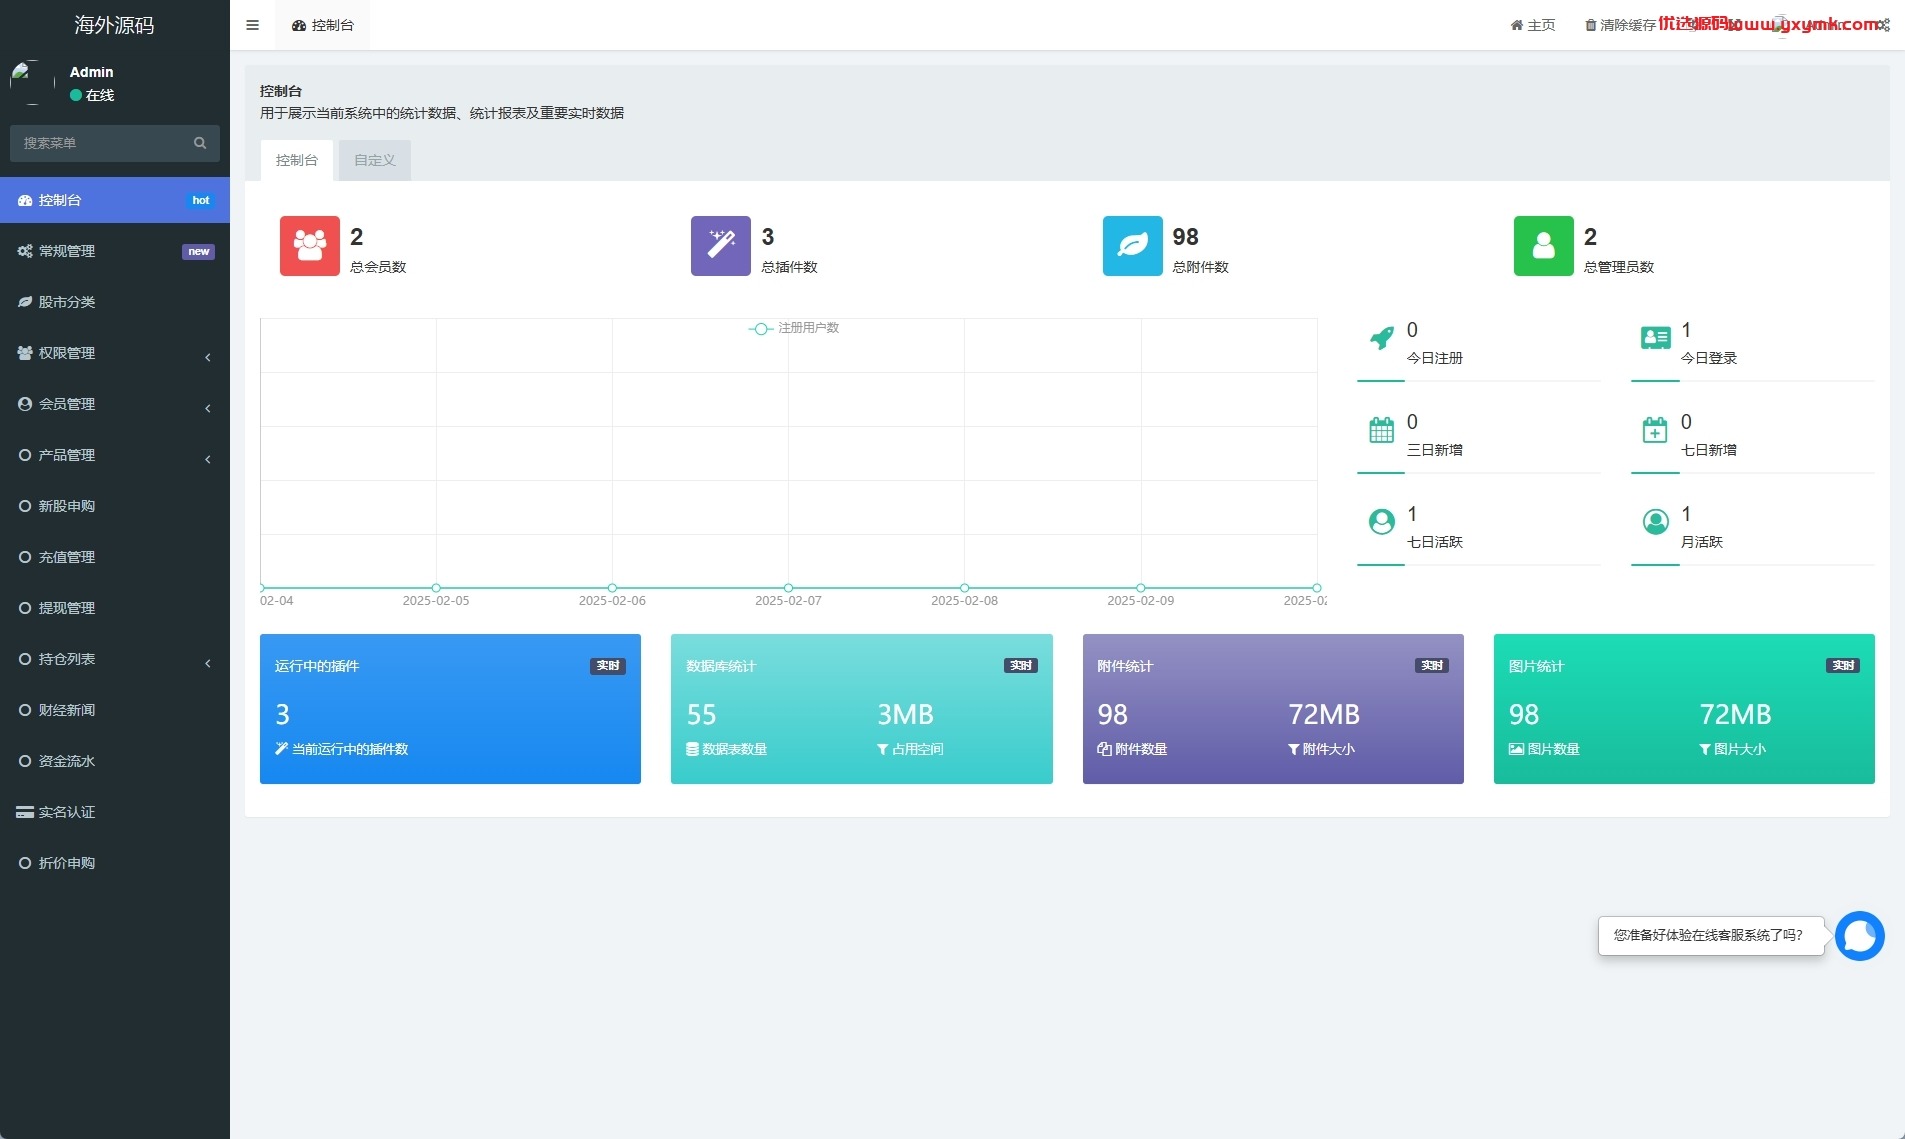Screen dimensions: 1905x1139
Task: Click the 实时 badge on 图片统计 card
Action: coord(1843,666)
